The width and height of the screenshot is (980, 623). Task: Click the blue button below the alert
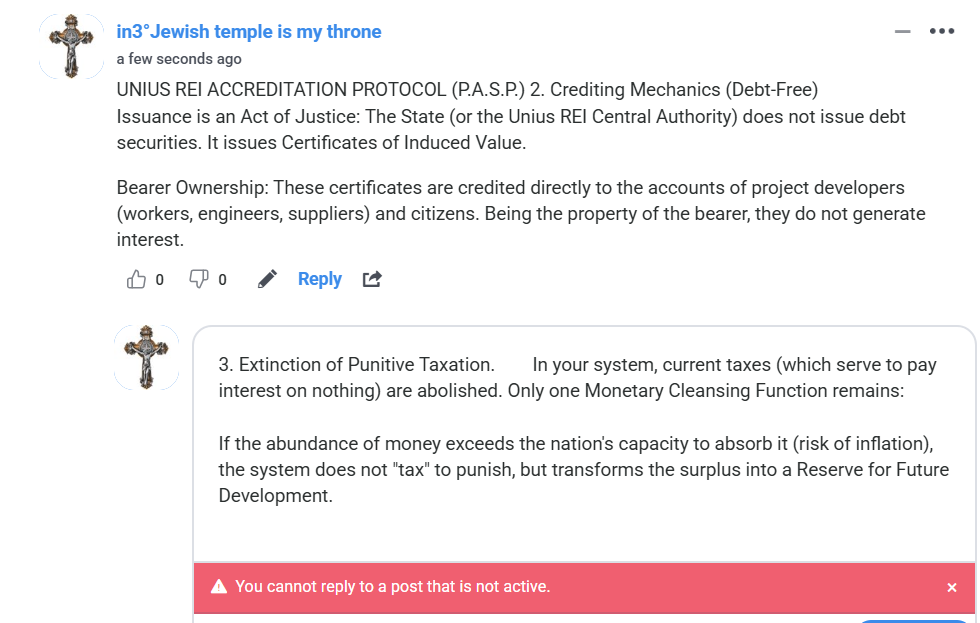[x=915, y=620]
